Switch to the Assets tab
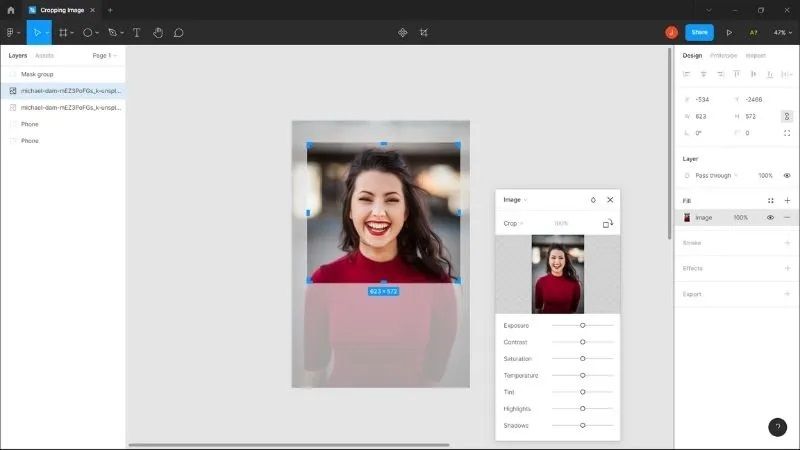Screen dimensions: 800x450 point(45,56)
